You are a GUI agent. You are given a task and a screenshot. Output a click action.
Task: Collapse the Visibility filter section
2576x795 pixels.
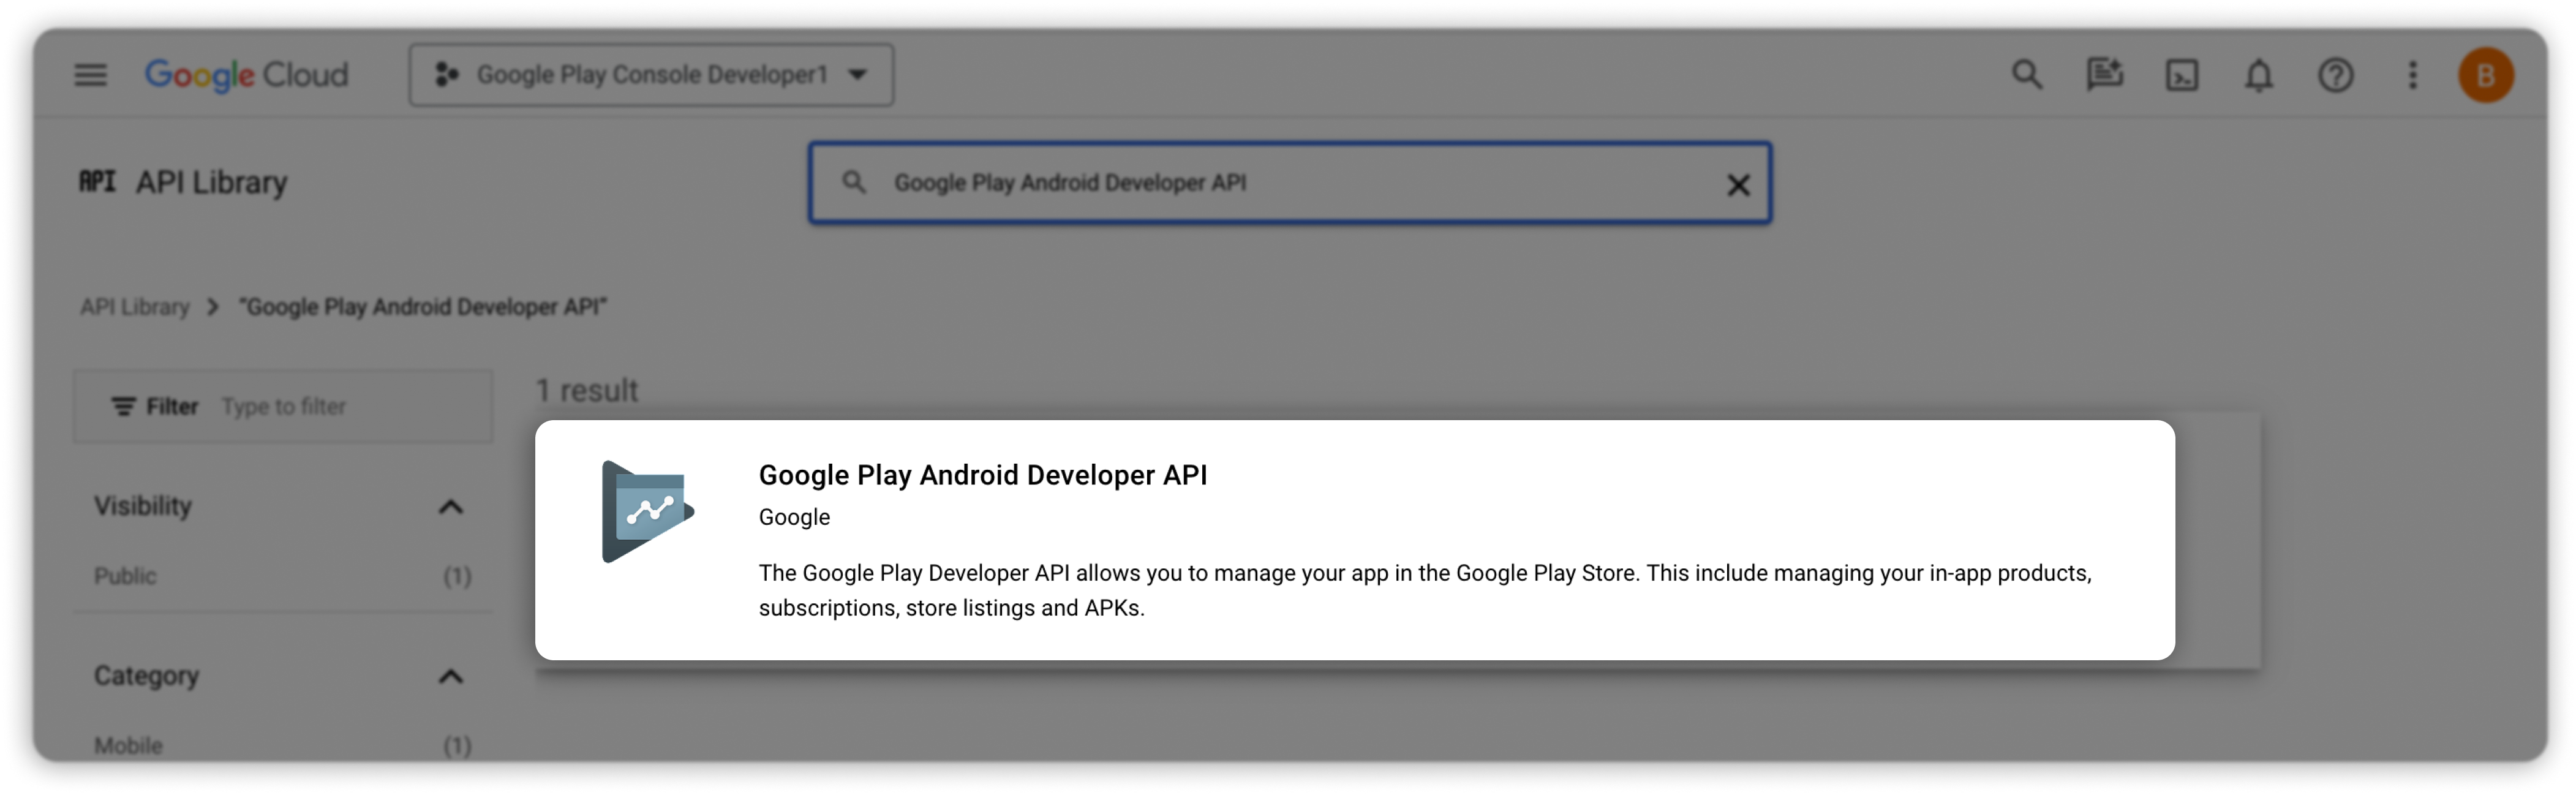click(x=451, y=507)
